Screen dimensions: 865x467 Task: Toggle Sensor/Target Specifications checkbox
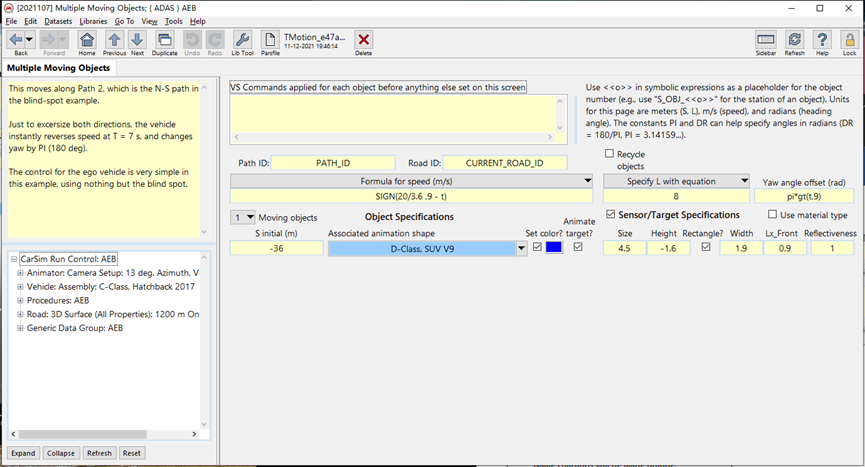[x=610, y=214]
